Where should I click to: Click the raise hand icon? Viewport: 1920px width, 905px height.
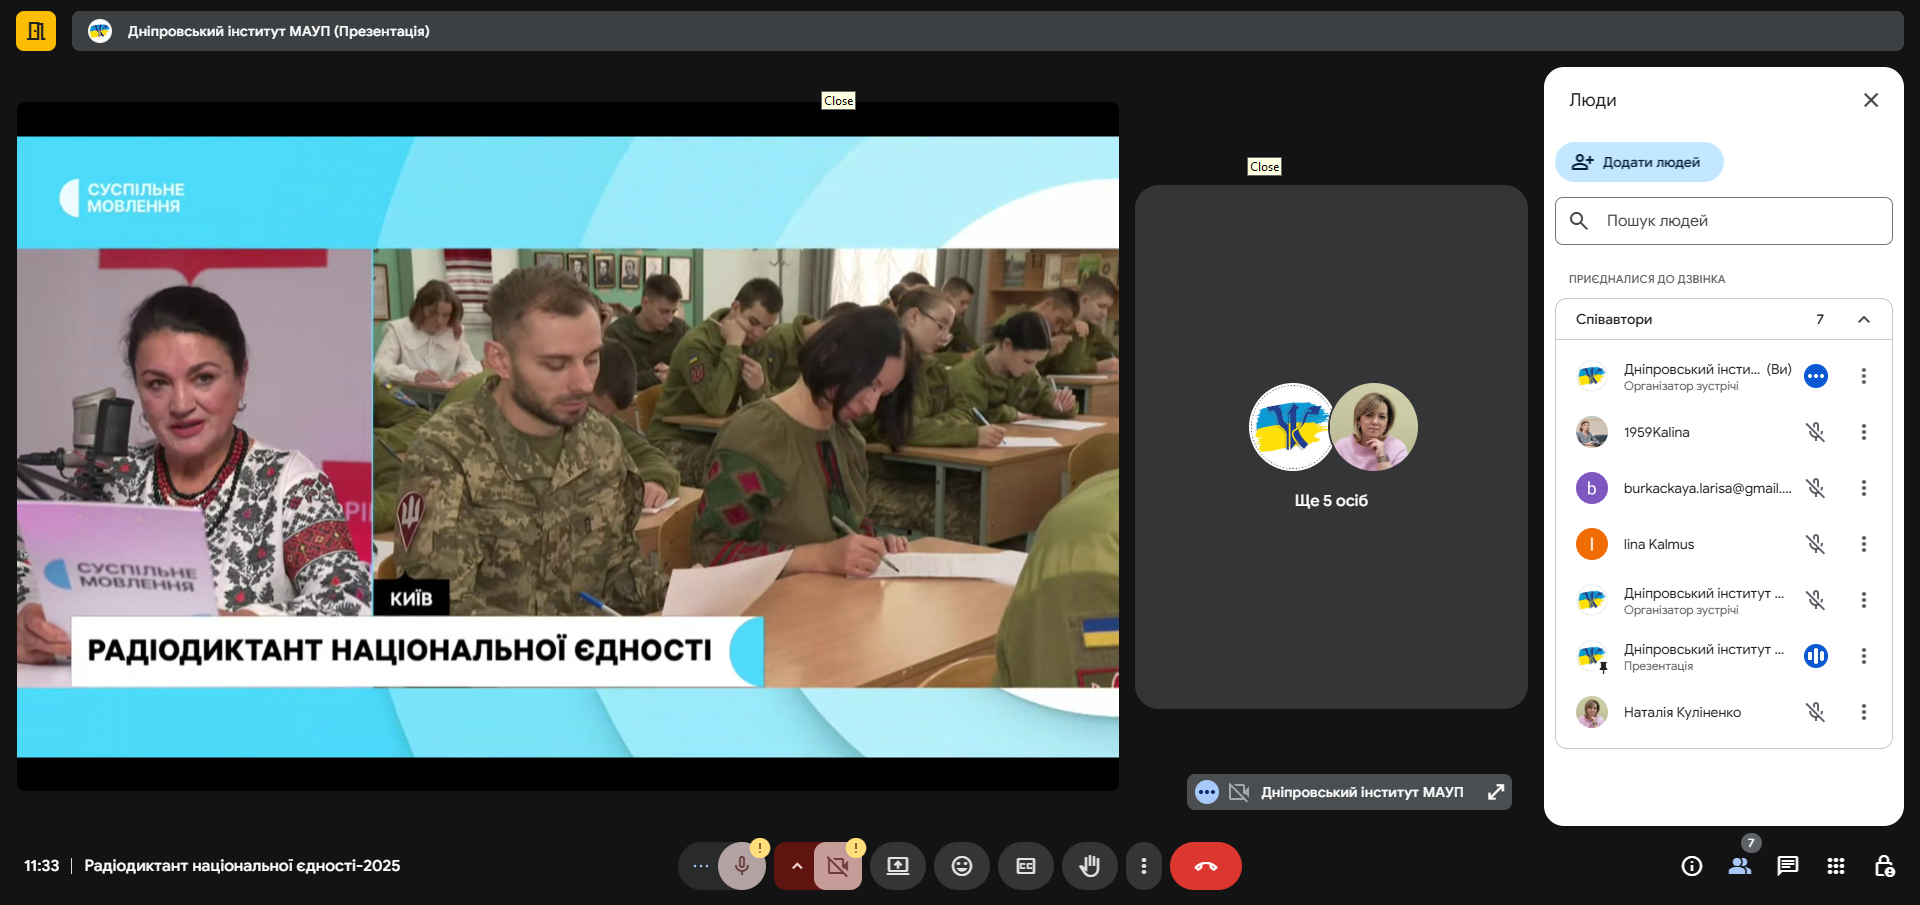[1089, 866]
